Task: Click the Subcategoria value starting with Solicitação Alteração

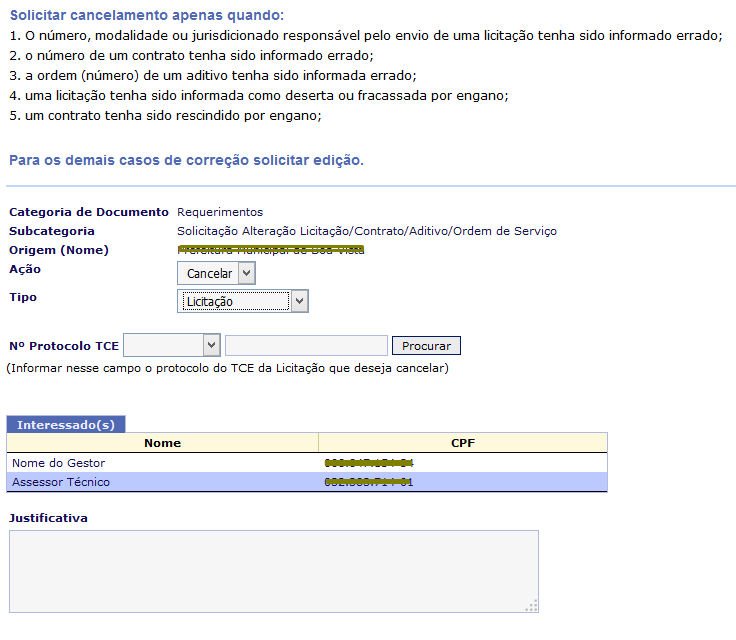Action: pos(366,231)
